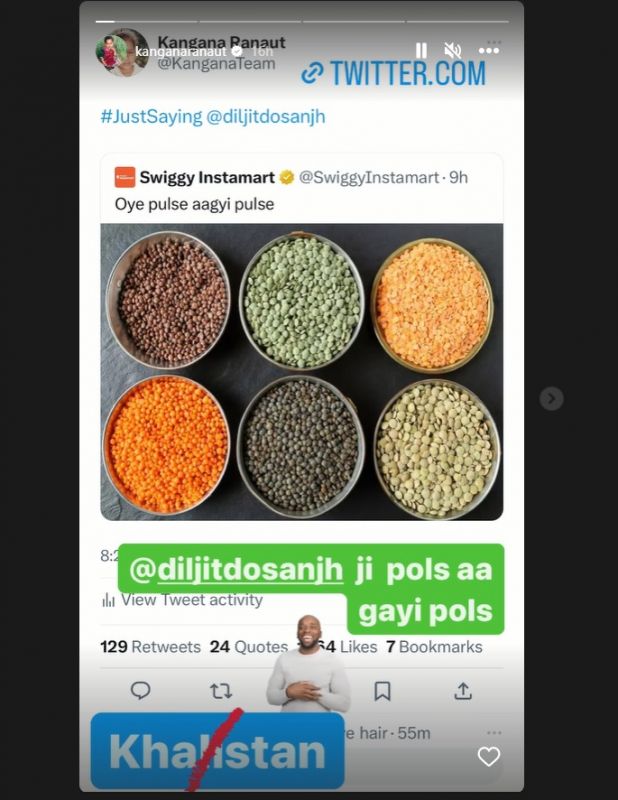This screenshot has height=800, width=618.
Task: Go to next story with arrow
Action: pyautogui.click(x=551, y=398)
